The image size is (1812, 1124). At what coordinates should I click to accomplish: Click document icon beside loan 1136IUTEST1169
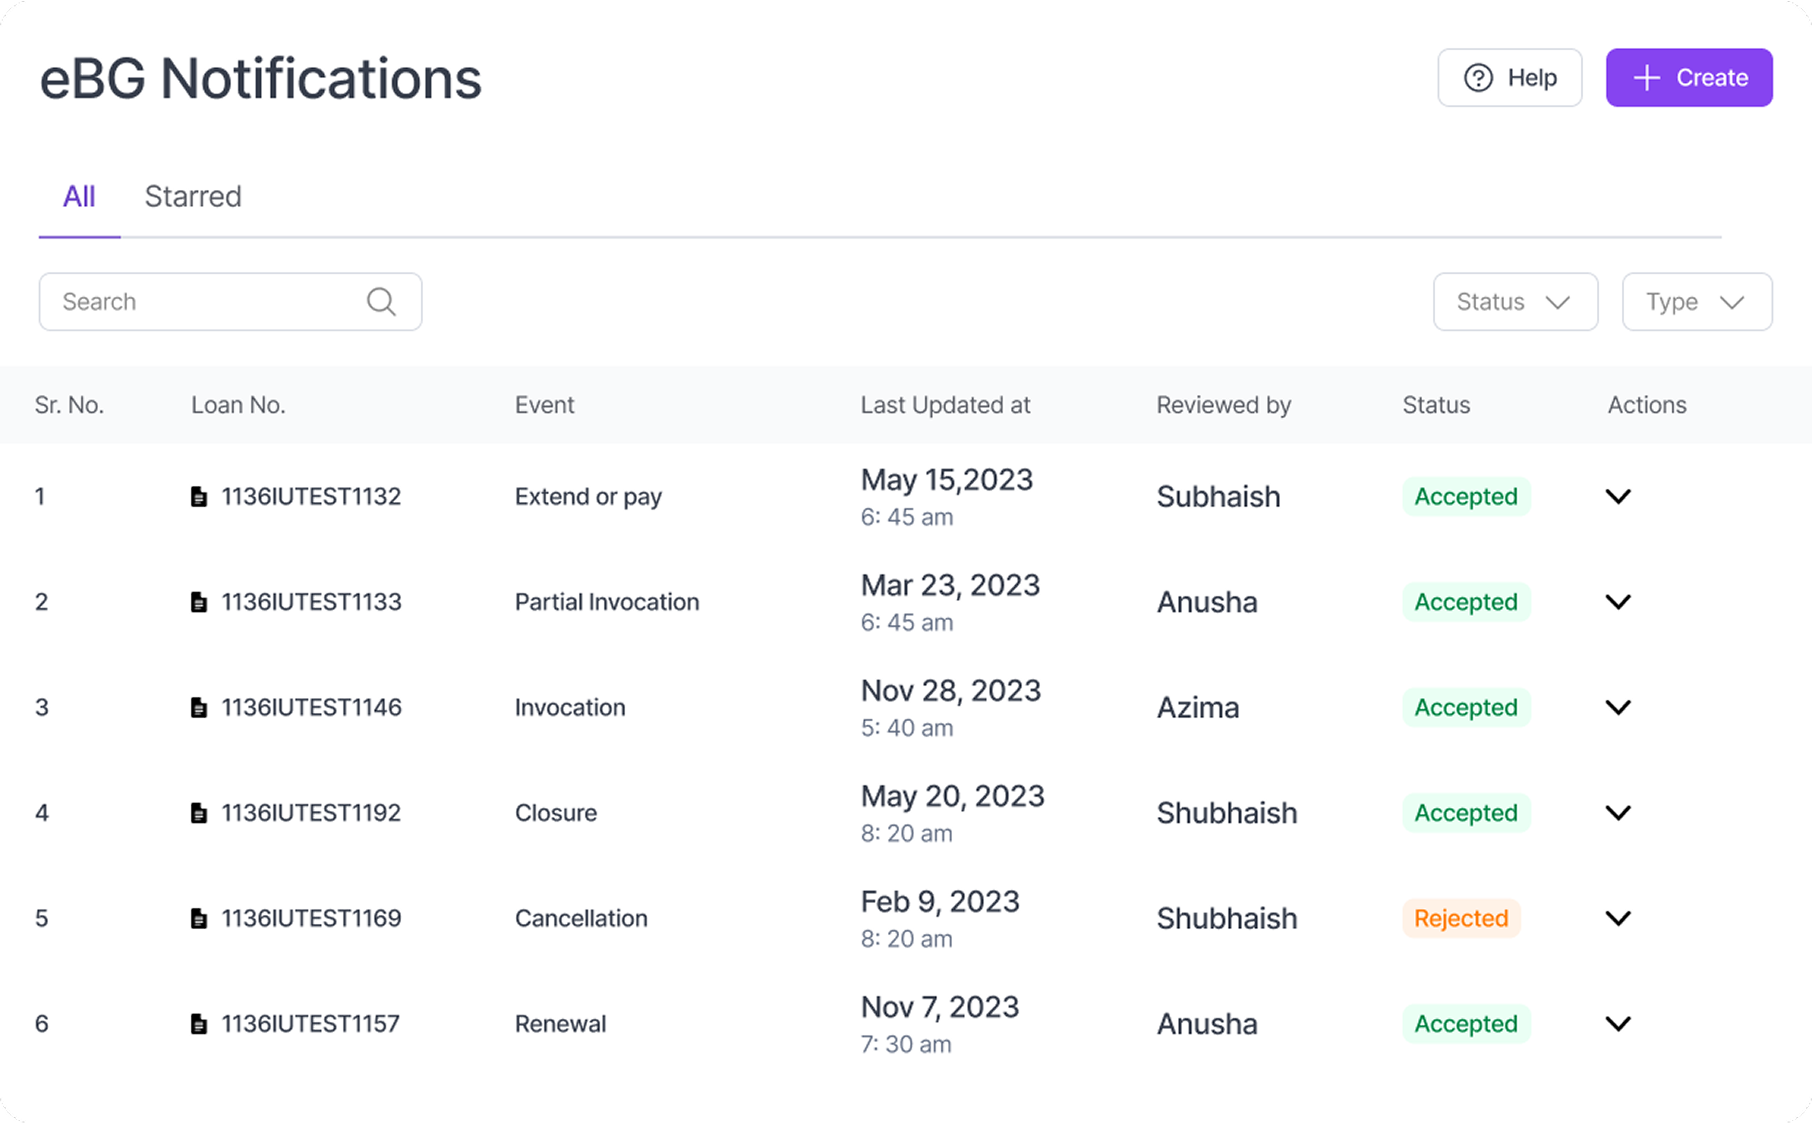pos(199,919)
